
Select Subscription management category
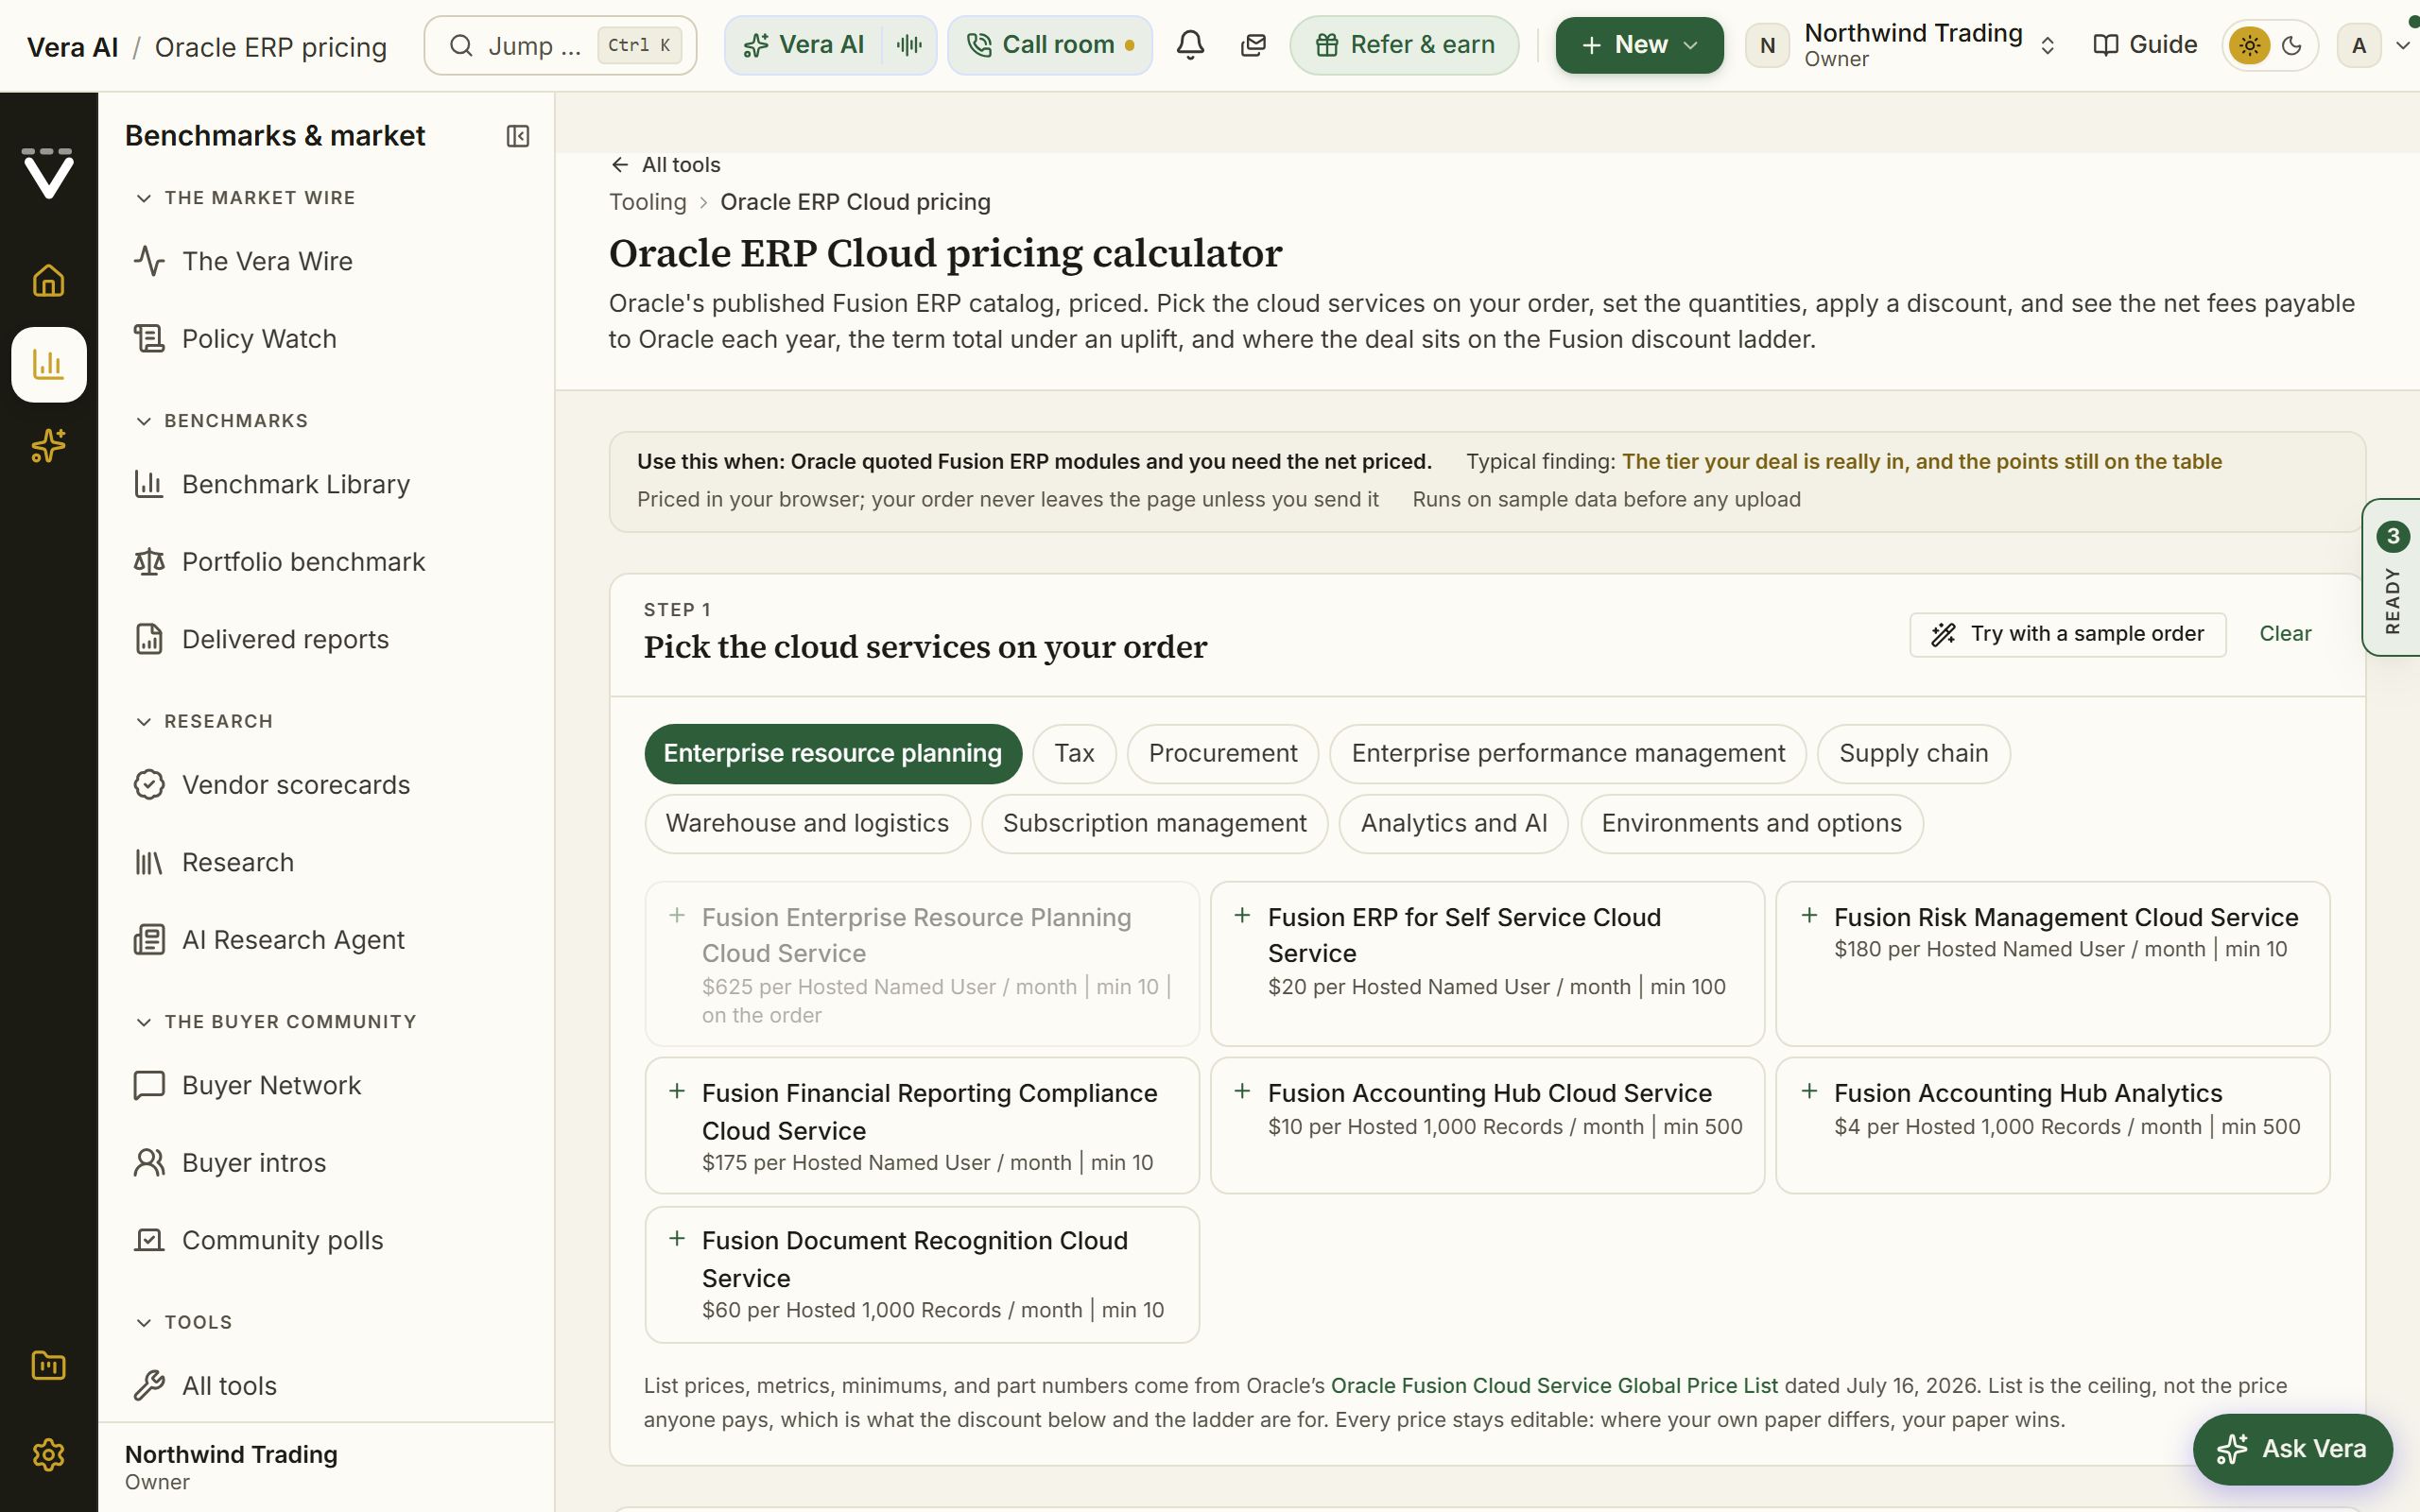1154,823
